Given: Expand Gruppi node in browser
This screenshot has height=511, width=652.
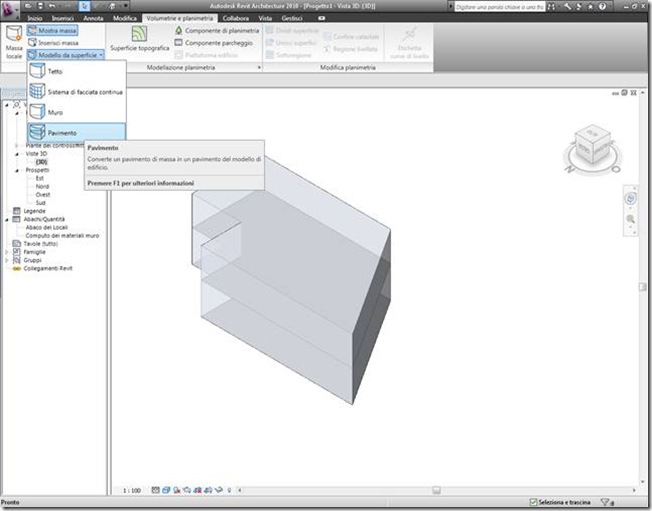Looking at the screenshot, I should pos(7,260).
